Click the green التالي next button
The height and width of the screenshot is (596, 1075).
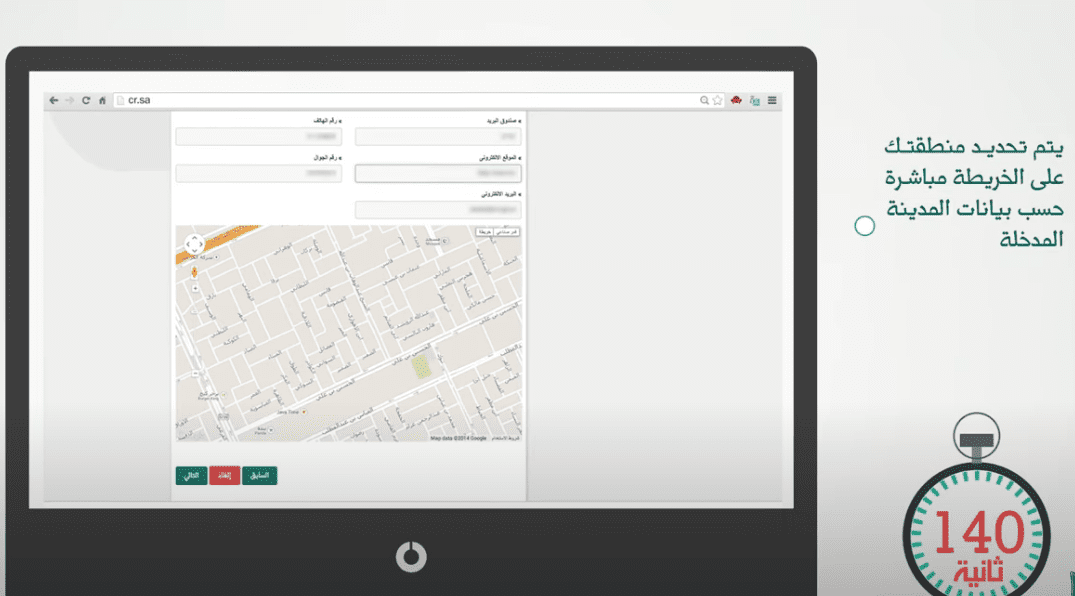point(191,475)
